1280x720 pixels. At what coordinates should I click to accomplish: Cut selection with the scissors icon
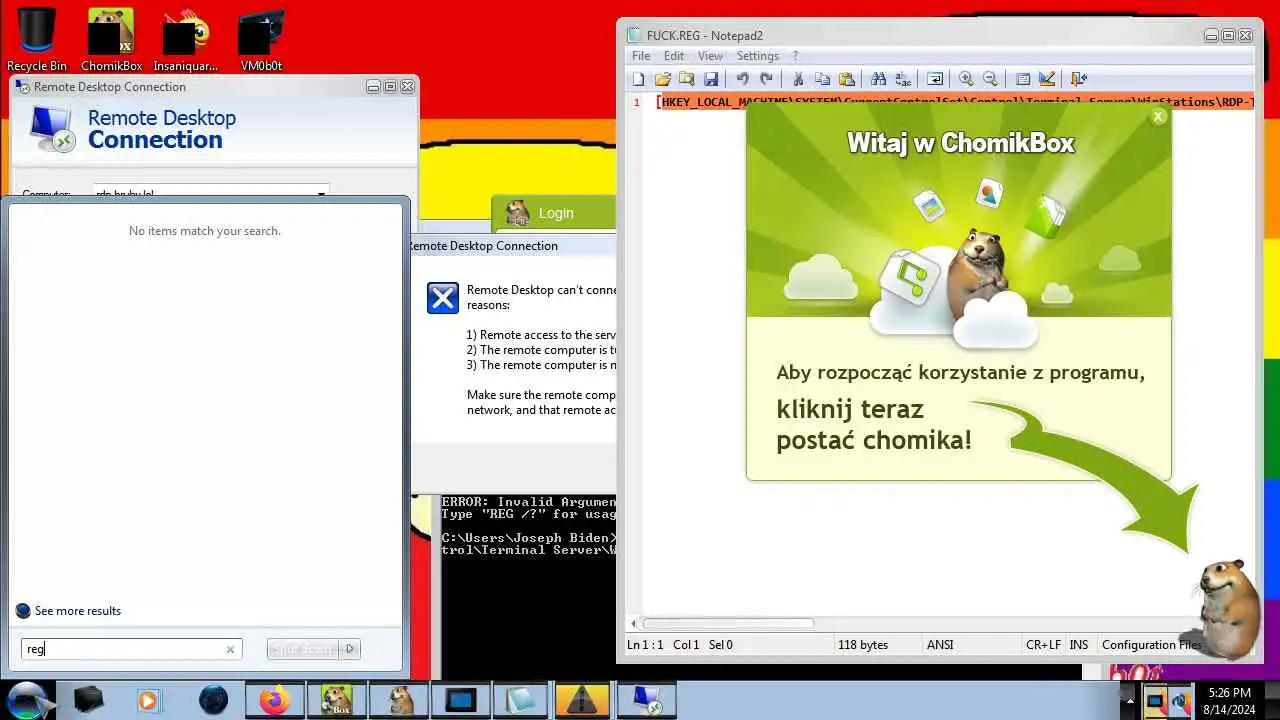coord(798,79)
